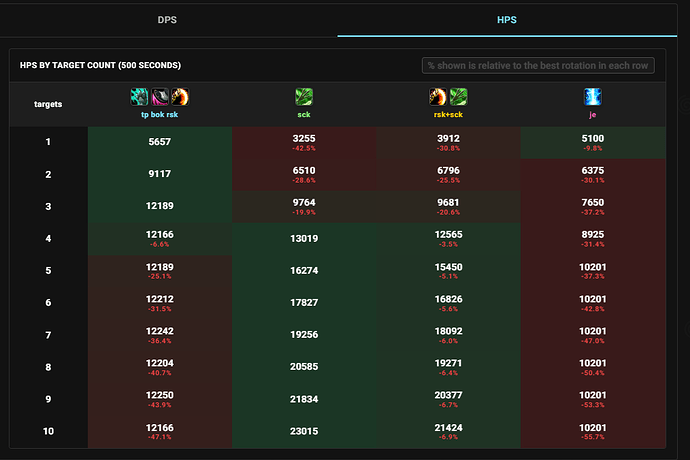Click the Spinning Crane Kick icon above sck
The width and height of the screenshot is (690, 460).
click(304, 97)
